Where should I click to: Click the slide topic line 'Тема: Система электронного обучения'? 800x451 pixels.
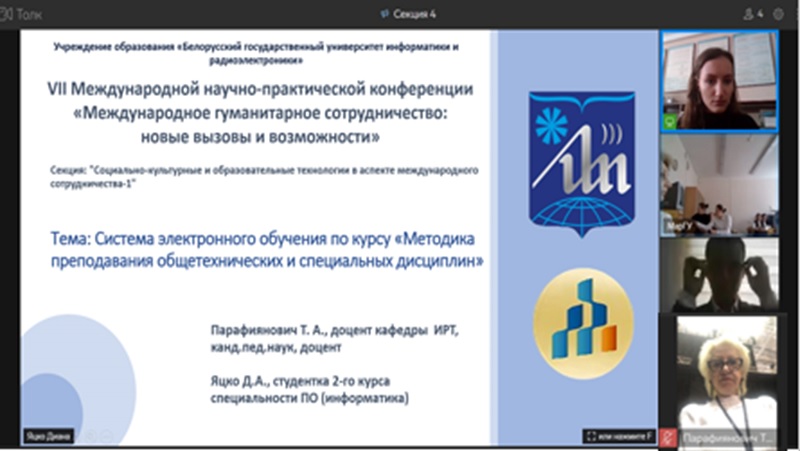(x=262, y=238)
